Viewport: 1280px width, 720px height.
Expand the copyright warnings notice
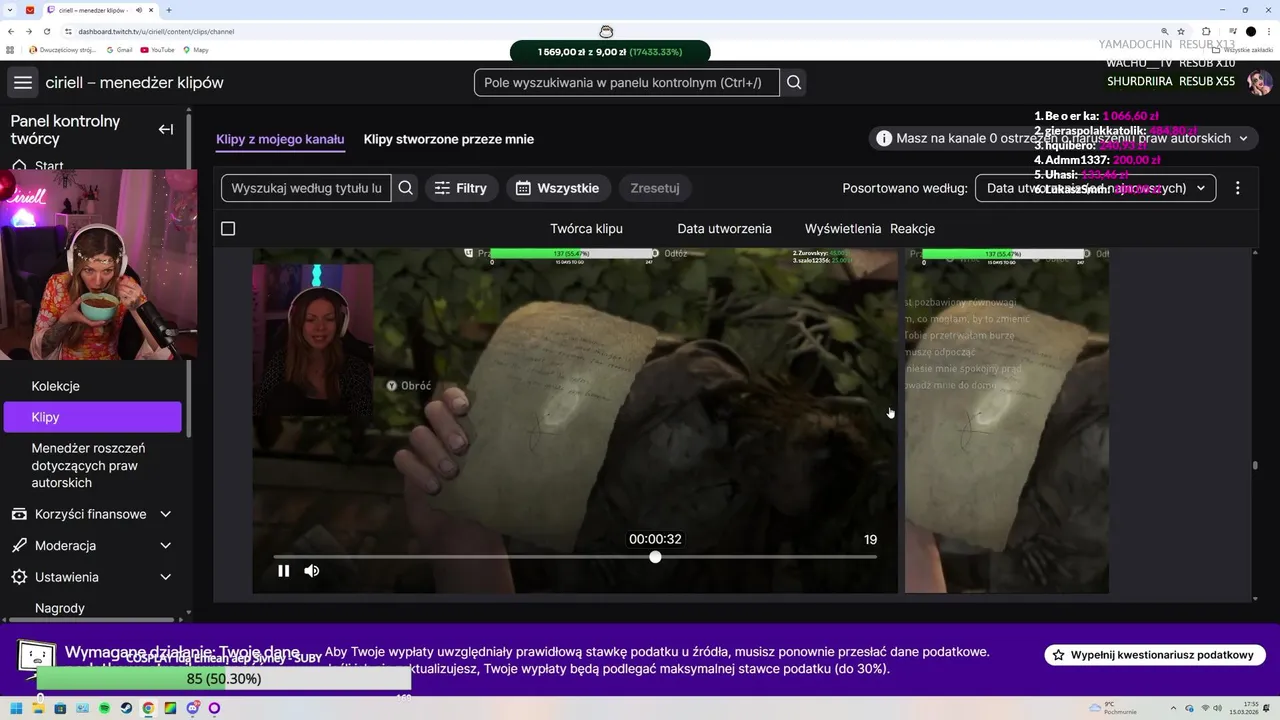pyautogui.click(x=1062, y=138)
